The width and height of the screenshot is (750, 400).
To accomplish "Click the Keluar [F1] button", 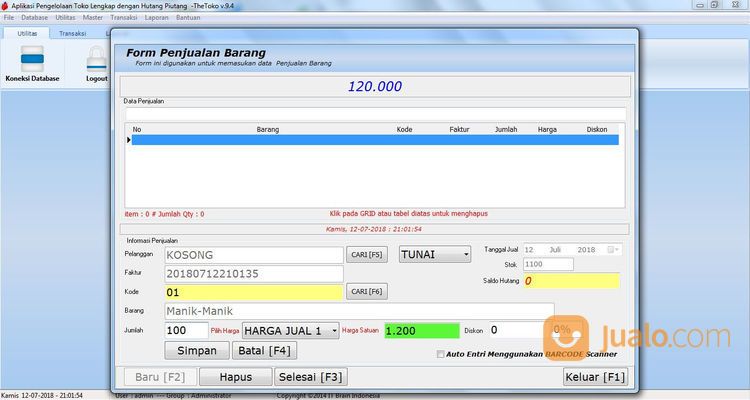I will [x=596, y=377].
